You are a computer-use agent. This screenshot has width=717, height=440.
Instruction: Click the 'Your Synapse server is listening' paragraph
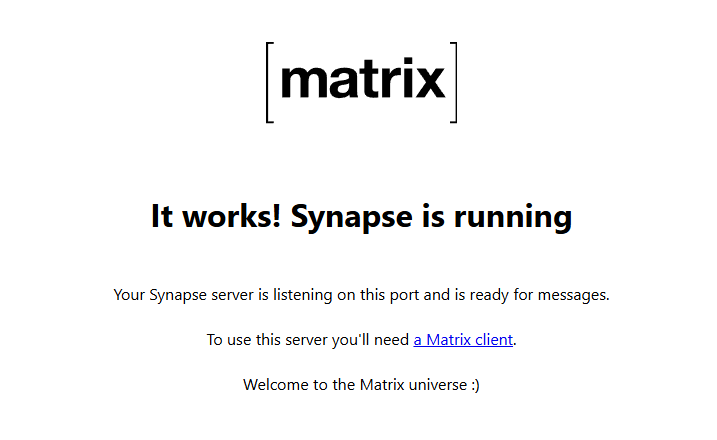pyautogui.click(x=361, y=295)
